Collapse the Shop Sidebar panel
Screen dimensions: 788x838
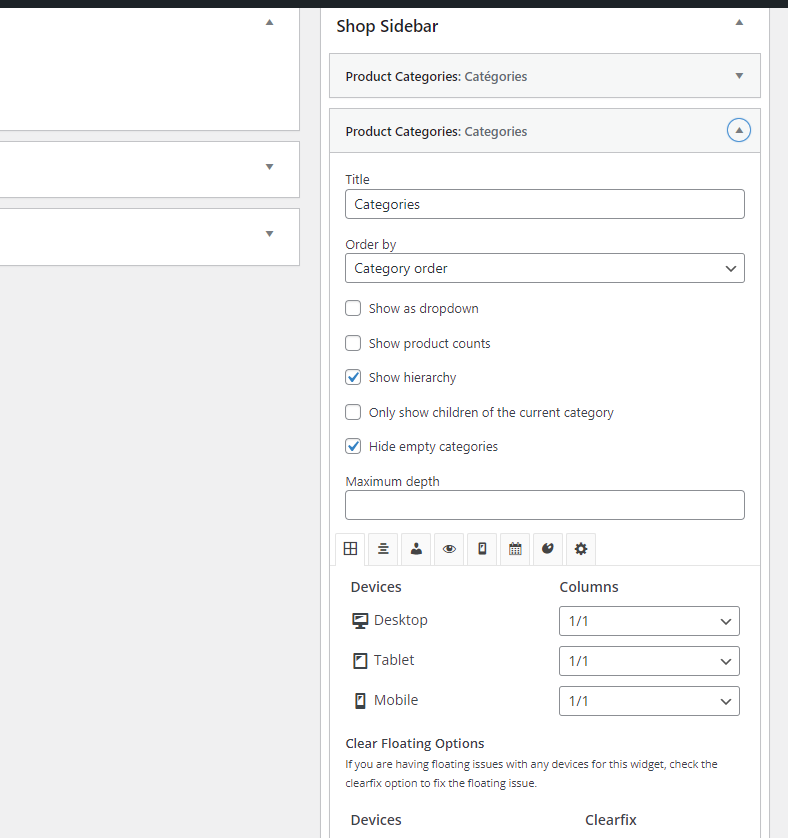click(739, 22)
